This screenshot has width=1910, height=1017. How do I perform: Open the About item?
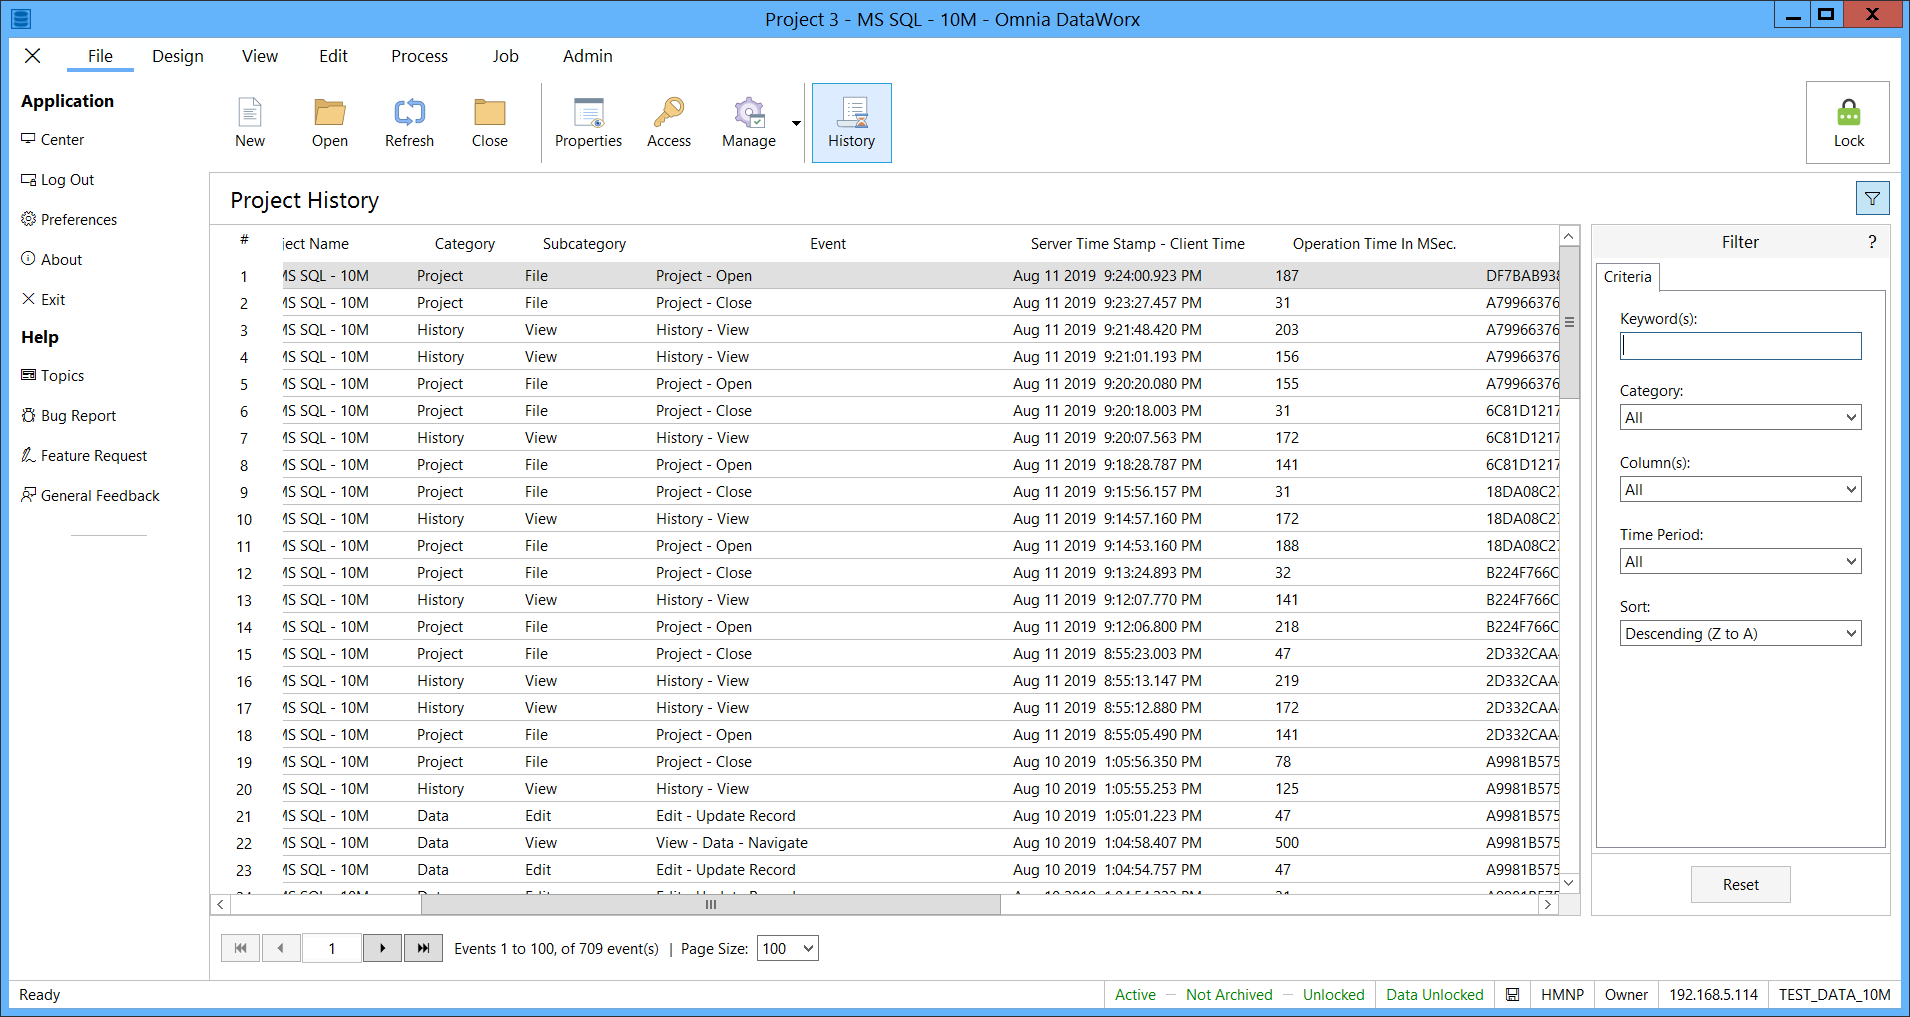coord(52,260)
